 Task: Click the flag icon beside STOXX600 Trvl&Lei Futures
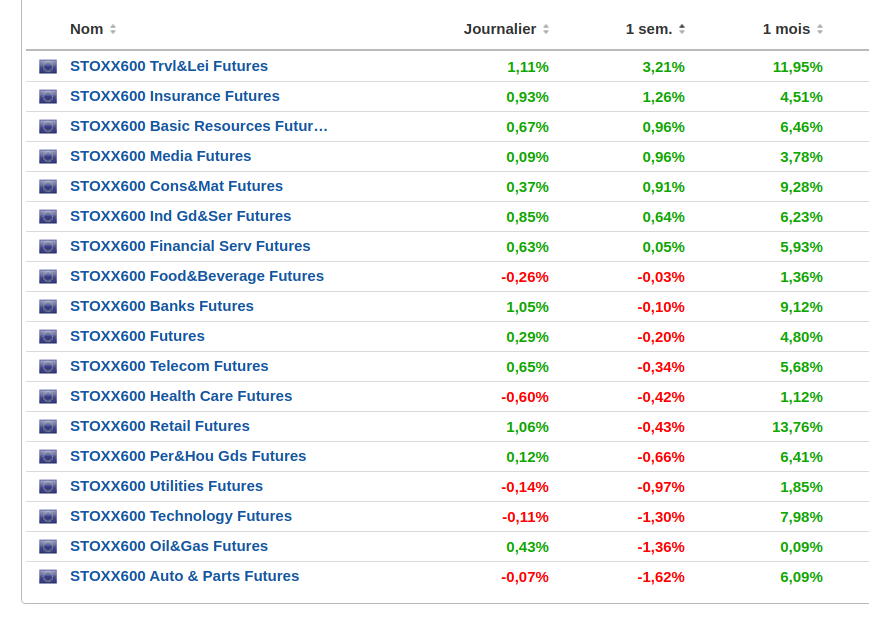click(x=48, y=67)
